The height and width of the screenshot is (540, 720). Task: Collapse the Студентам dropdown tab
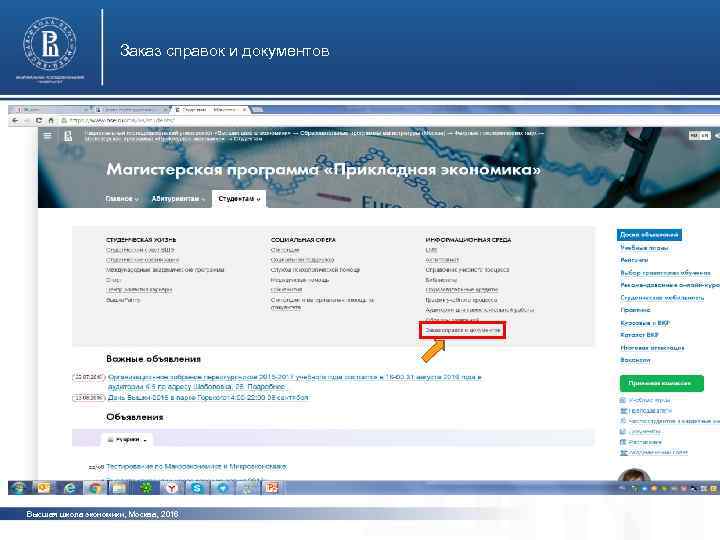239,199
